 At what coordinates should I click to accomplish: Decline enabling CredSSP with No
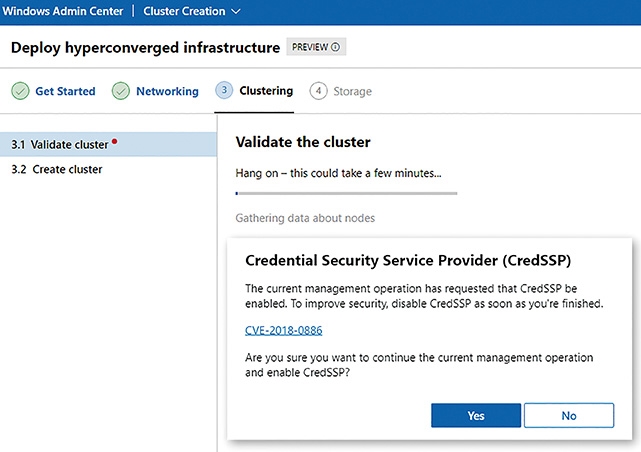(569, 415)
